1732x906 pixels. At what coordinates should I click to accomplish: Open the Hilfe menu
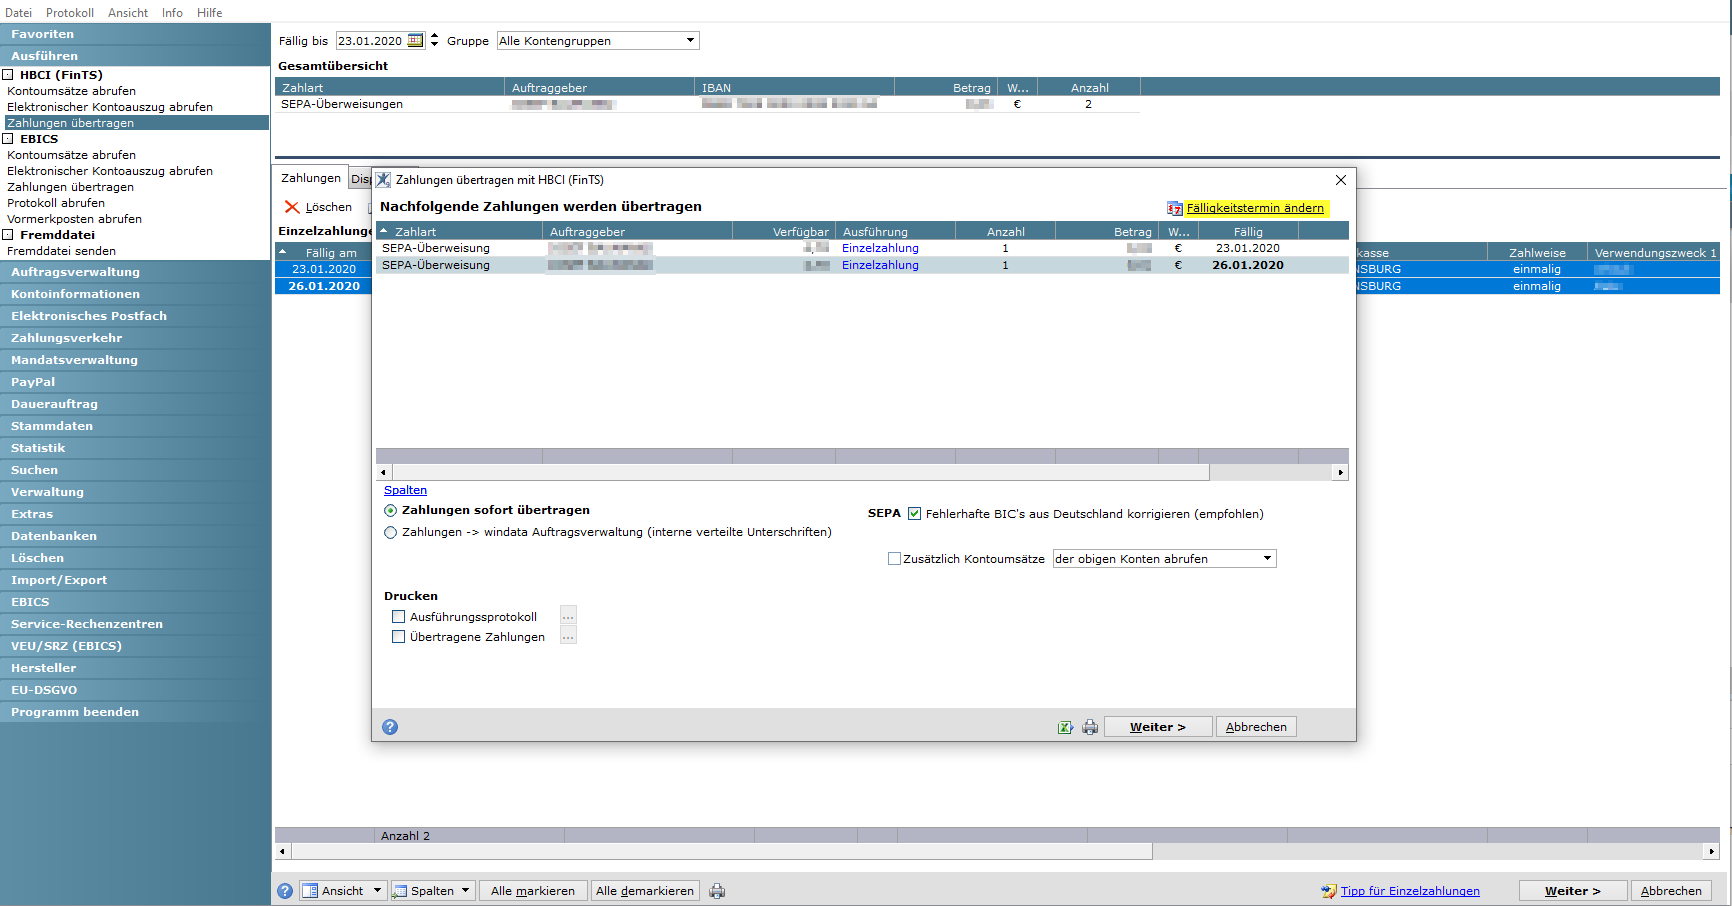click(x=210, y=13)
